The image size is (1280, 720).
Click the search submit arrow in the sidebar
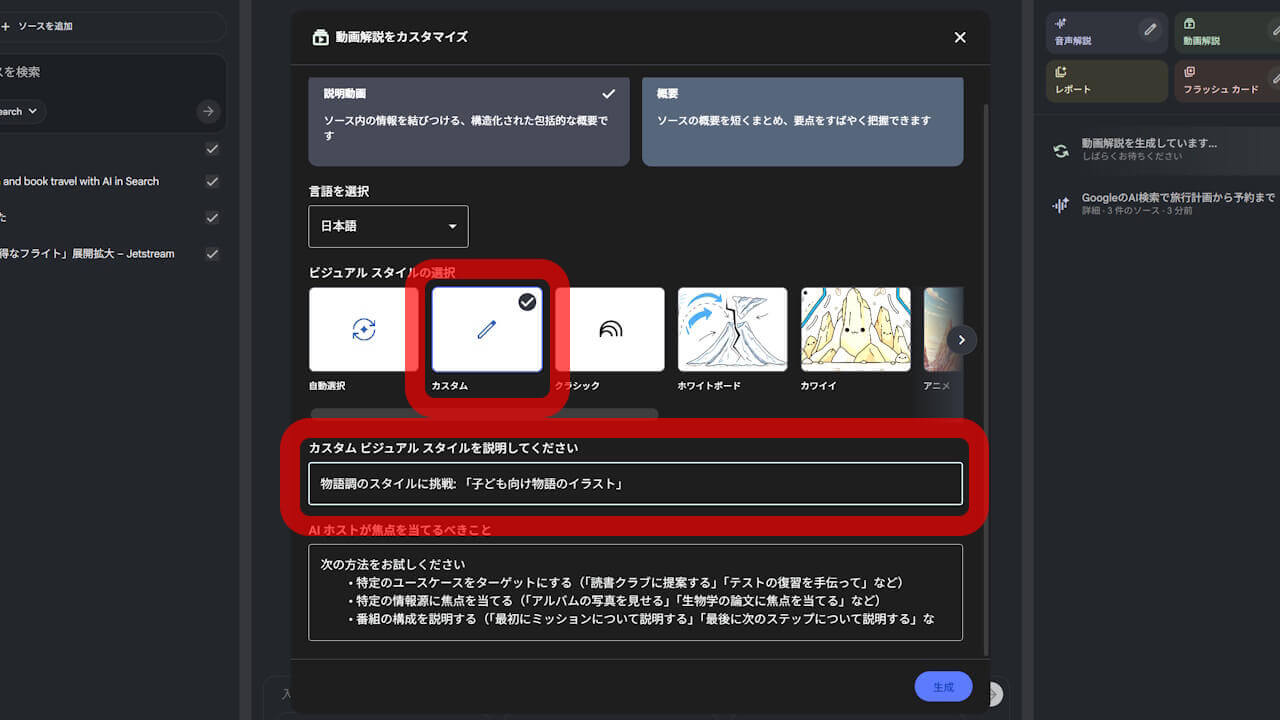pos(208,111)
